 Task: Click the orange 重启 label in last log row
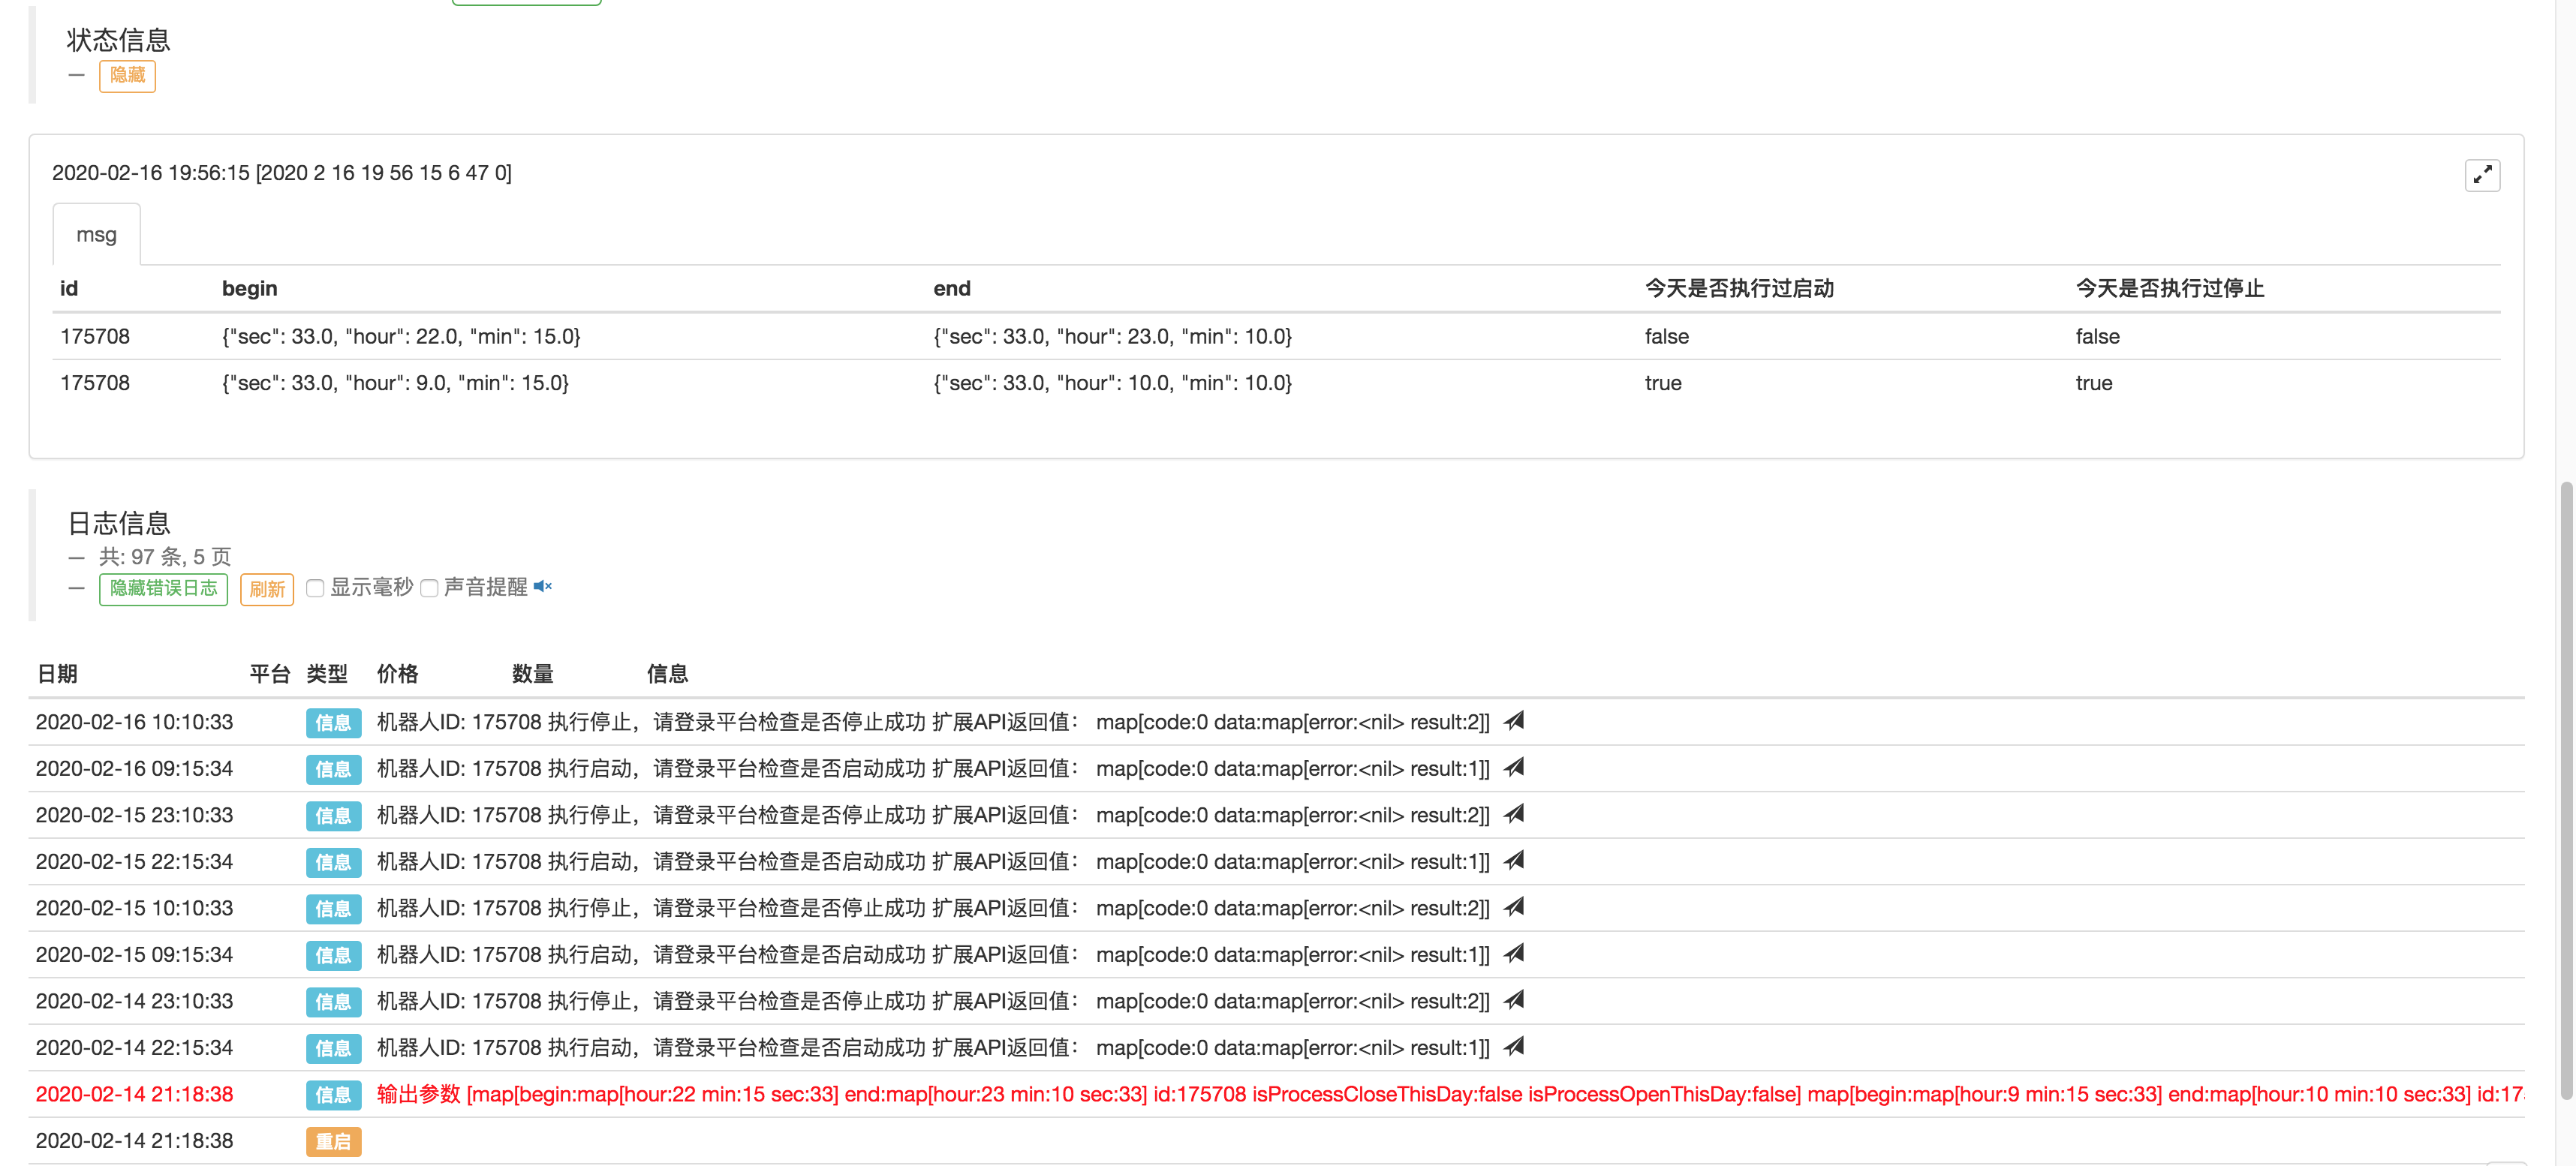(x=333, y=1141)
